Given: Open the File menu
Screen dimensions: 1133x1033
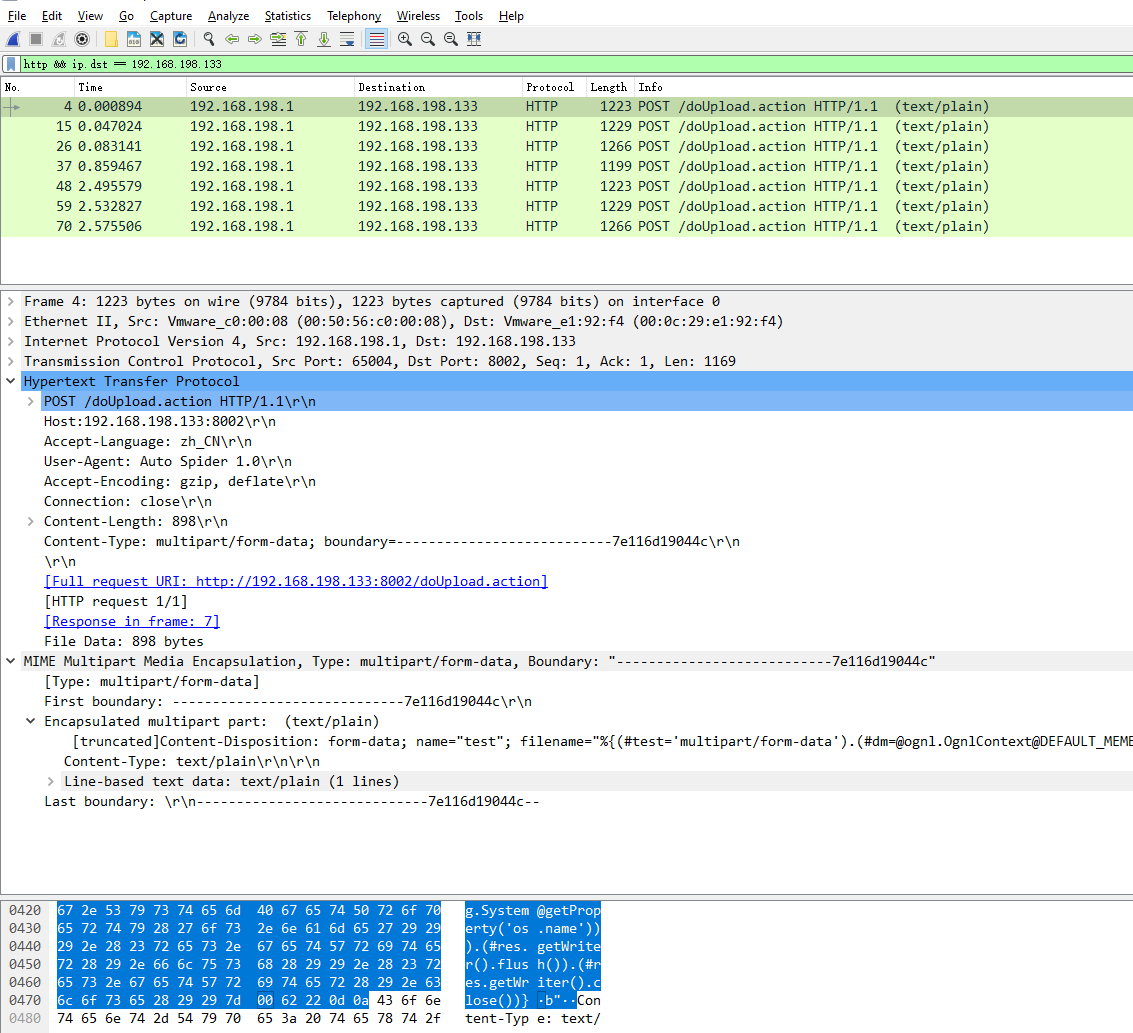Looking at the screenshot, I should (17, 16).
